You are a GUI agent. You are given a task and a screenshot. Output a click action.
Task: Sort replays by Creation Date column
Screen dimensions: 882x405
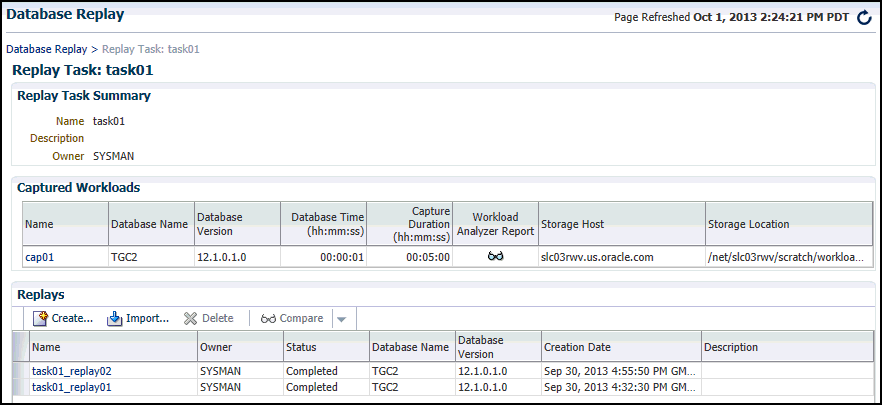pos(577,347)
